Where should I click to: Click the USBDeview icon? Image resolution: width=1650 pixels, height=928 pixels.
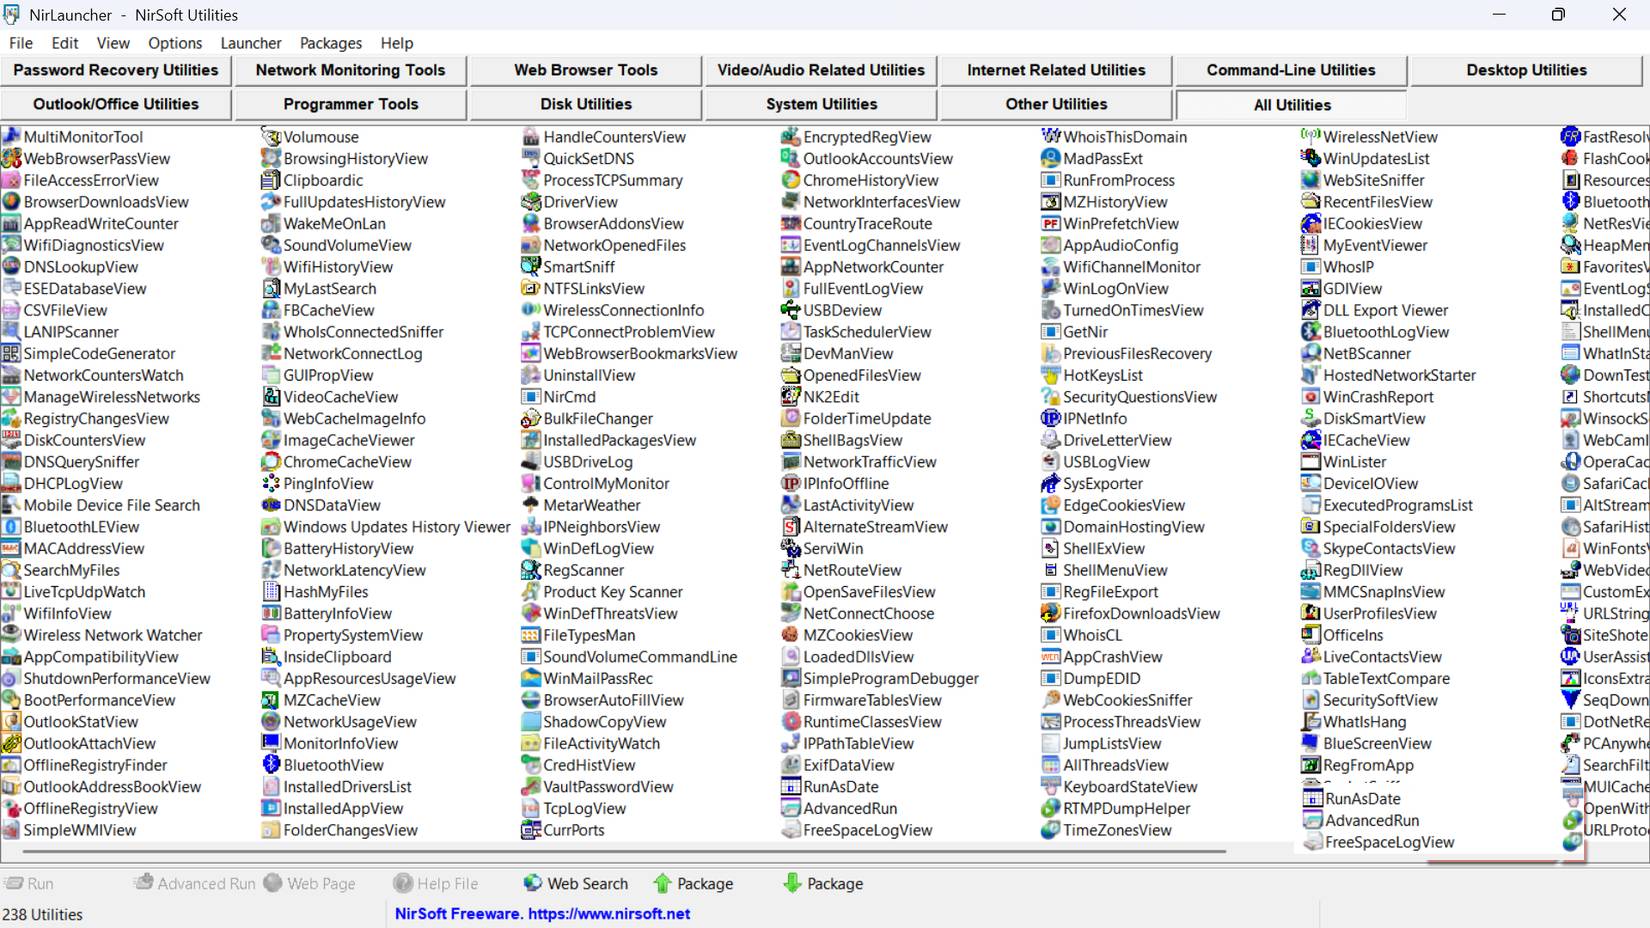[x=790, y=310]
